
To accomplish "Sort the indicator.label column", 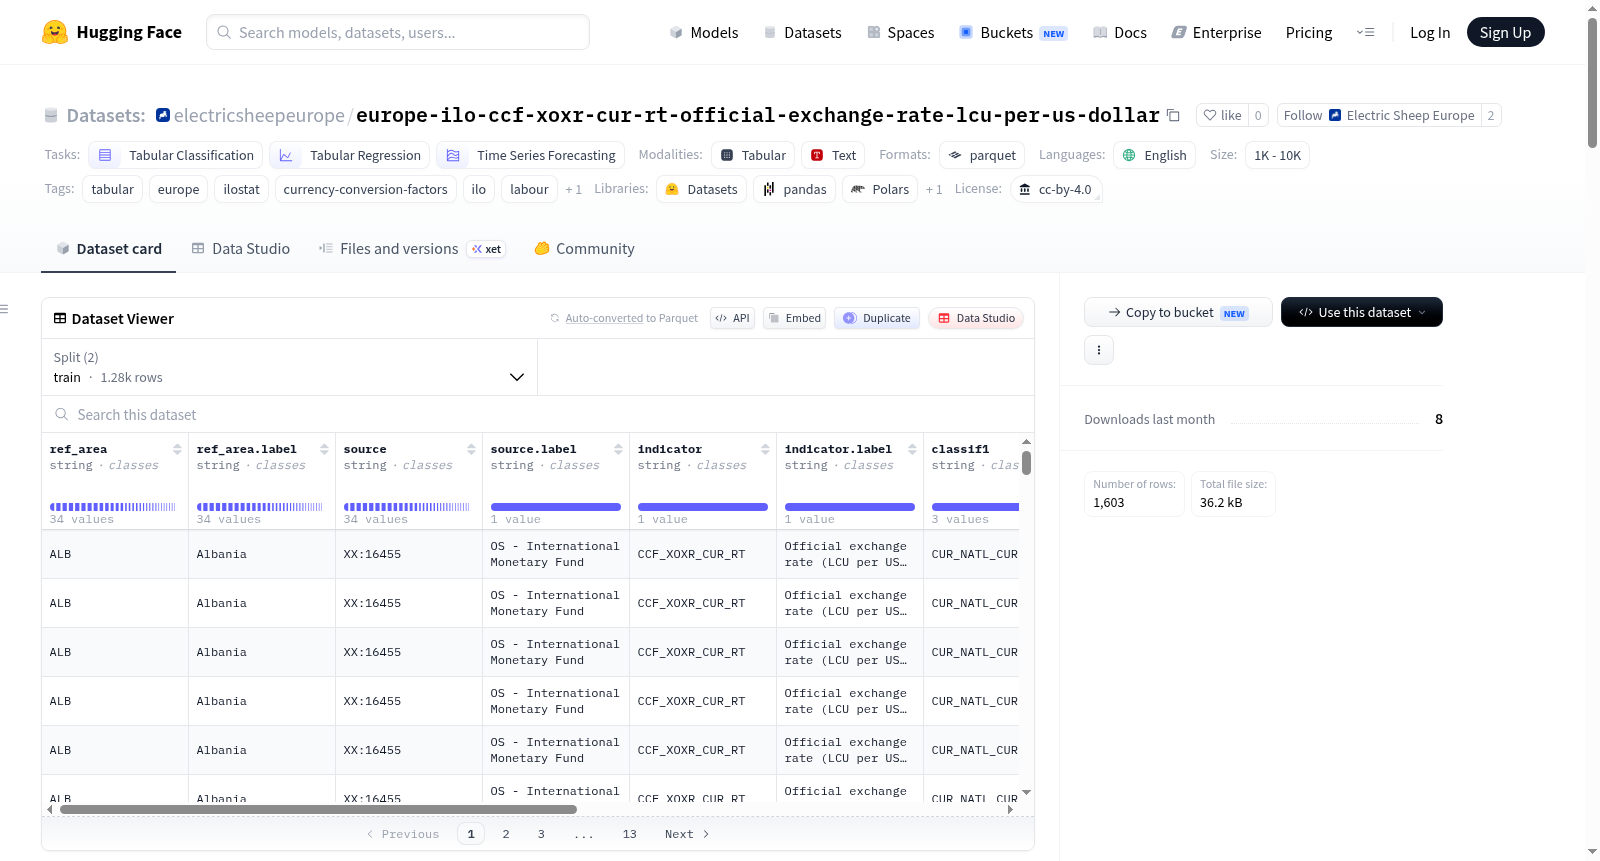I will click(913, 449).
